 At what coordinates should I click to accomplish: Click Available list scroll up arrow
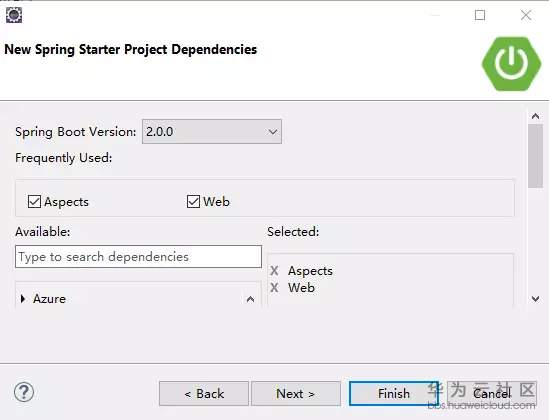(x=250, y=299)
